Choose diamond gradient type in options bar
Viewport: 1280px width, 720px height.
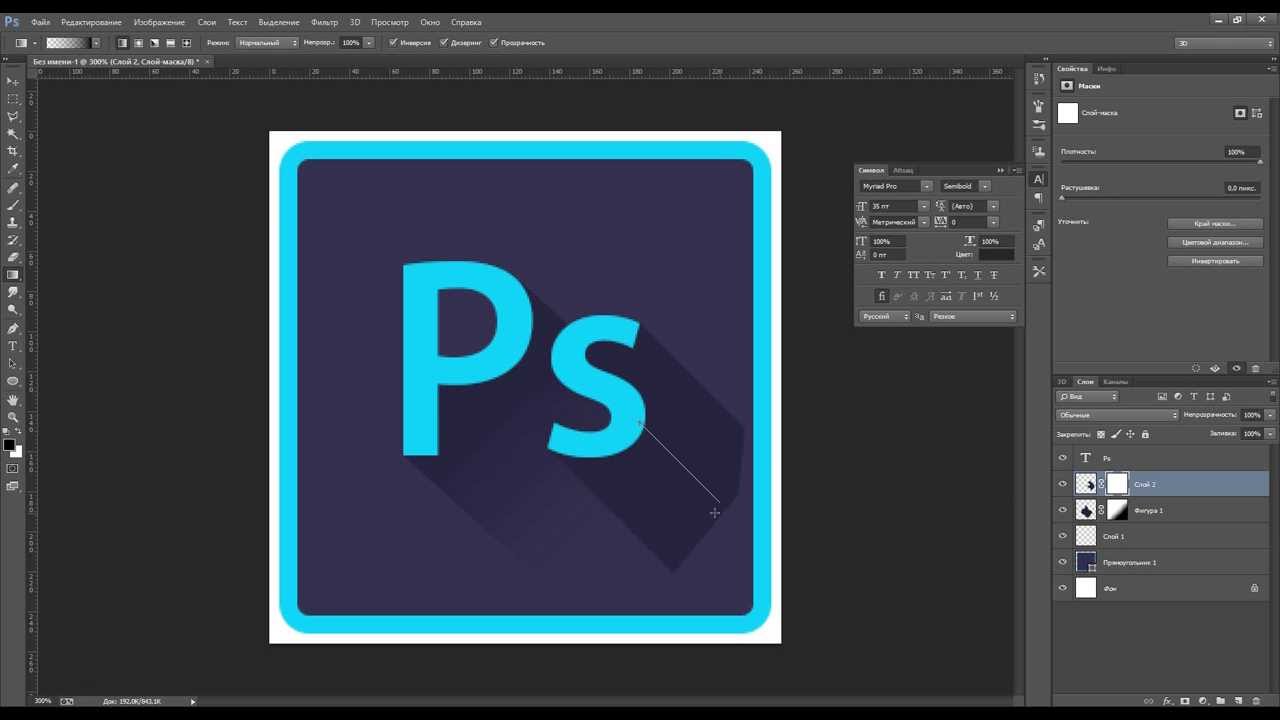coord(186,43)
